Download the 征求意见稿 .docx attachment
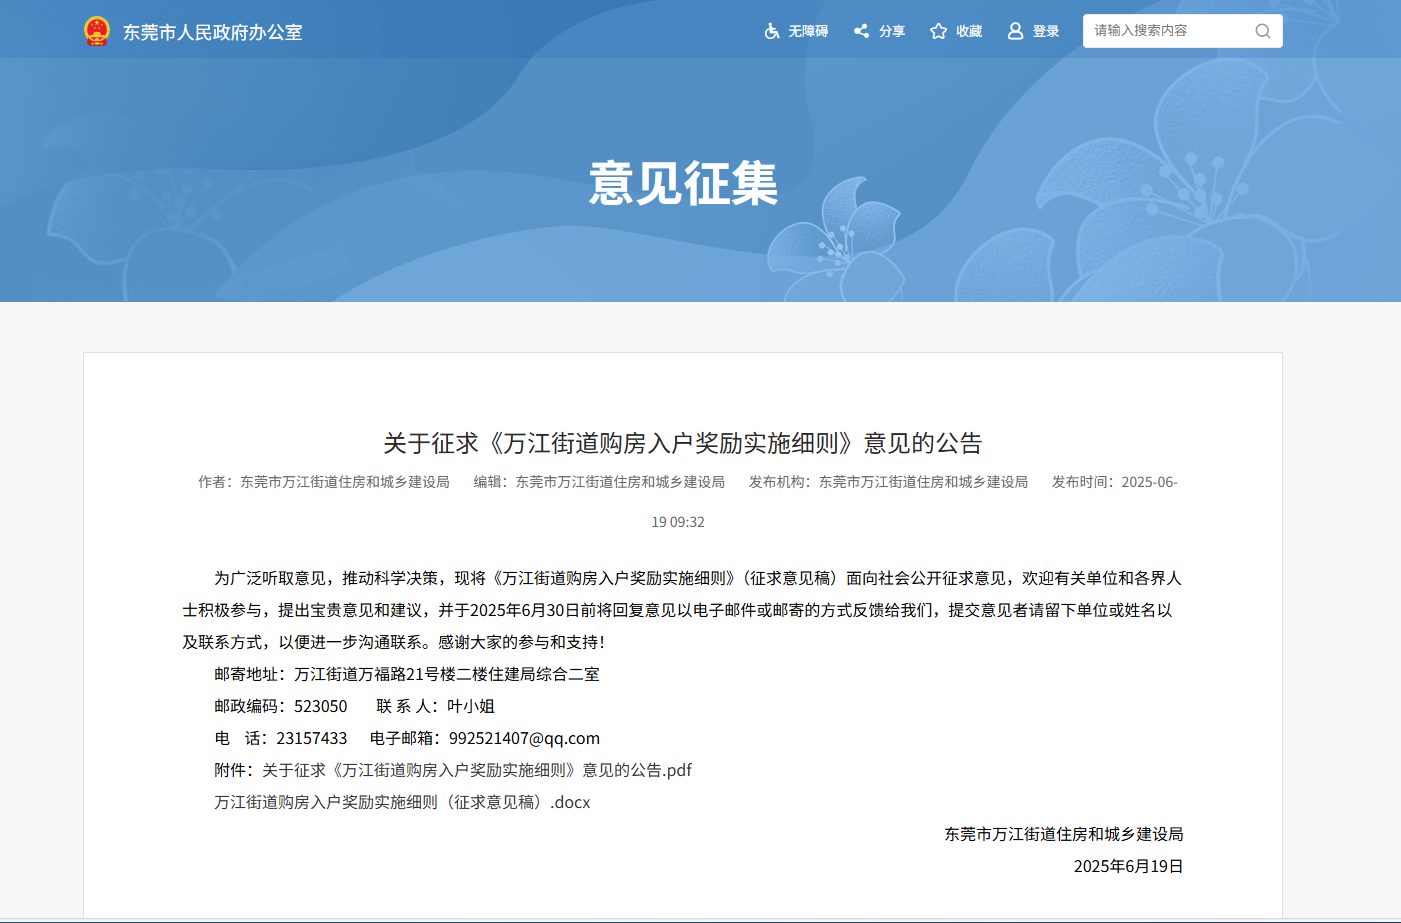 (402, 802)
